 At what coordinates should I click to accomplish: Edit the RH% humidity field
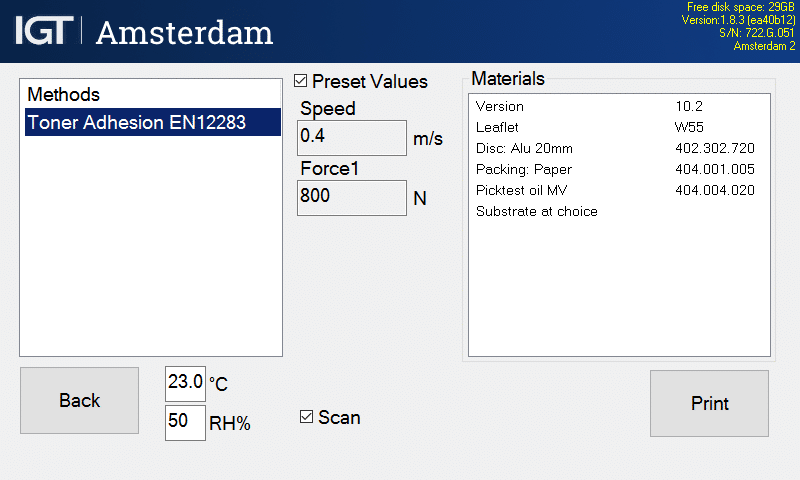coord(185,422)
